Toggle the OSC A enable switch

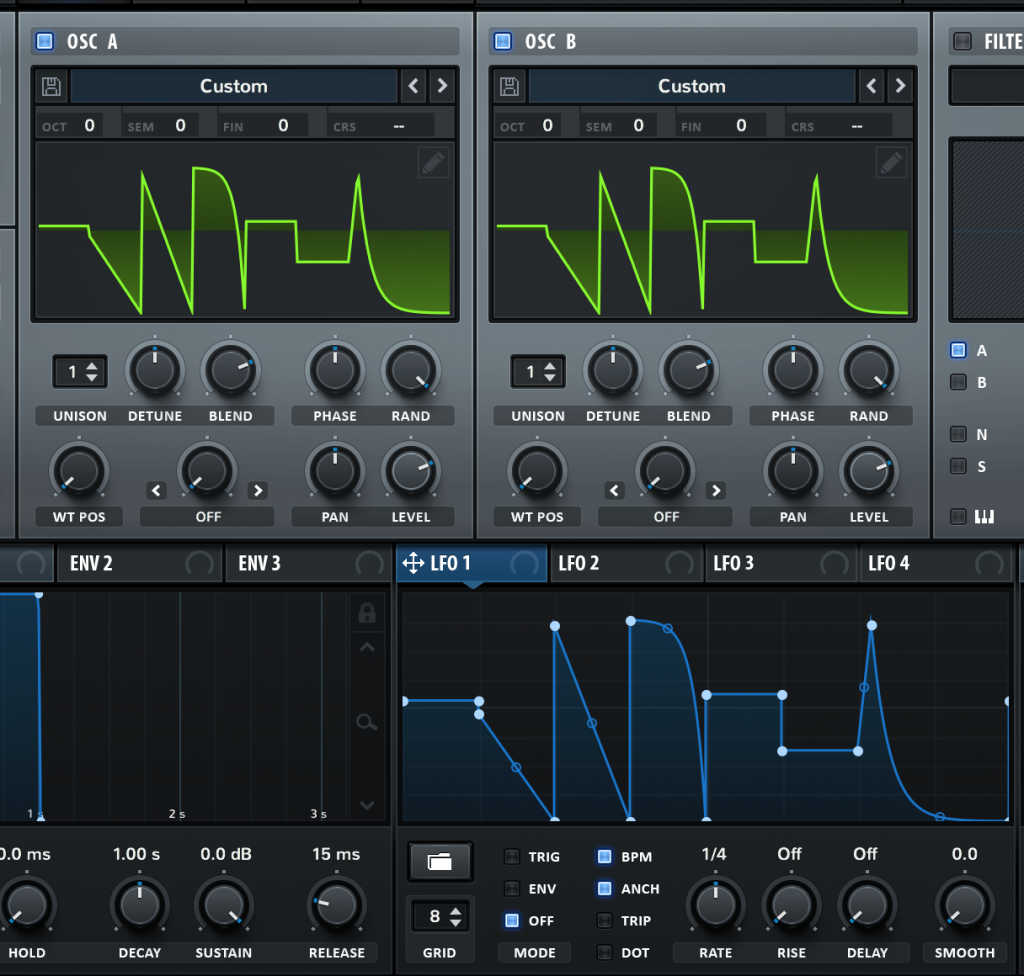point(44,41)
